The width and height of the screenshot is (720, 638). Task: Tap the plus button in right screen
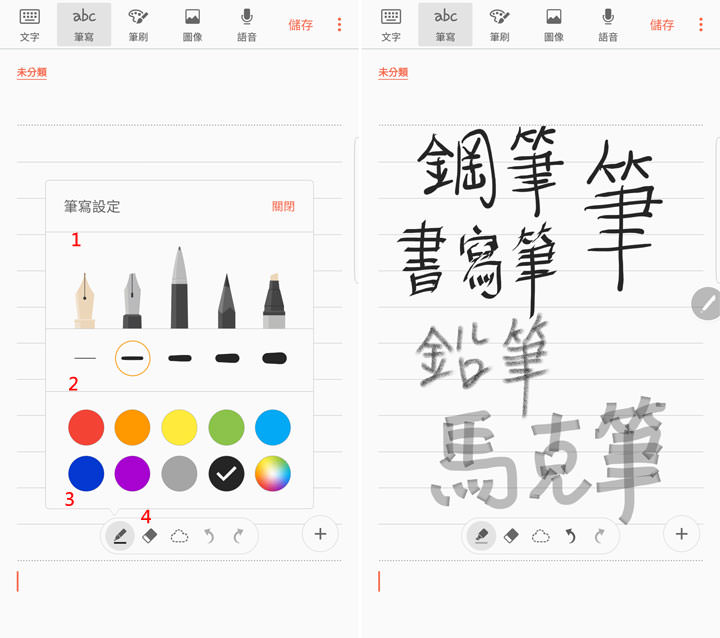click(x=681, y=534)
